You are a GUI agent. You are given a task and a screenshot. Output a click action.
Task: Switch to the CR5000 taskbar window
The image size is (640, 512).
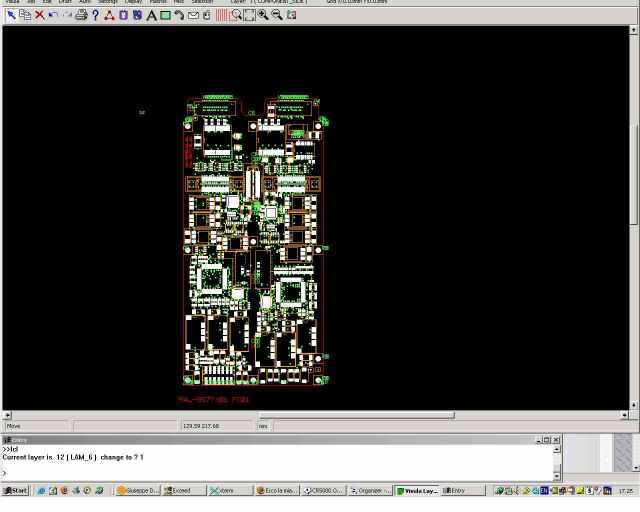pos(324,490)
